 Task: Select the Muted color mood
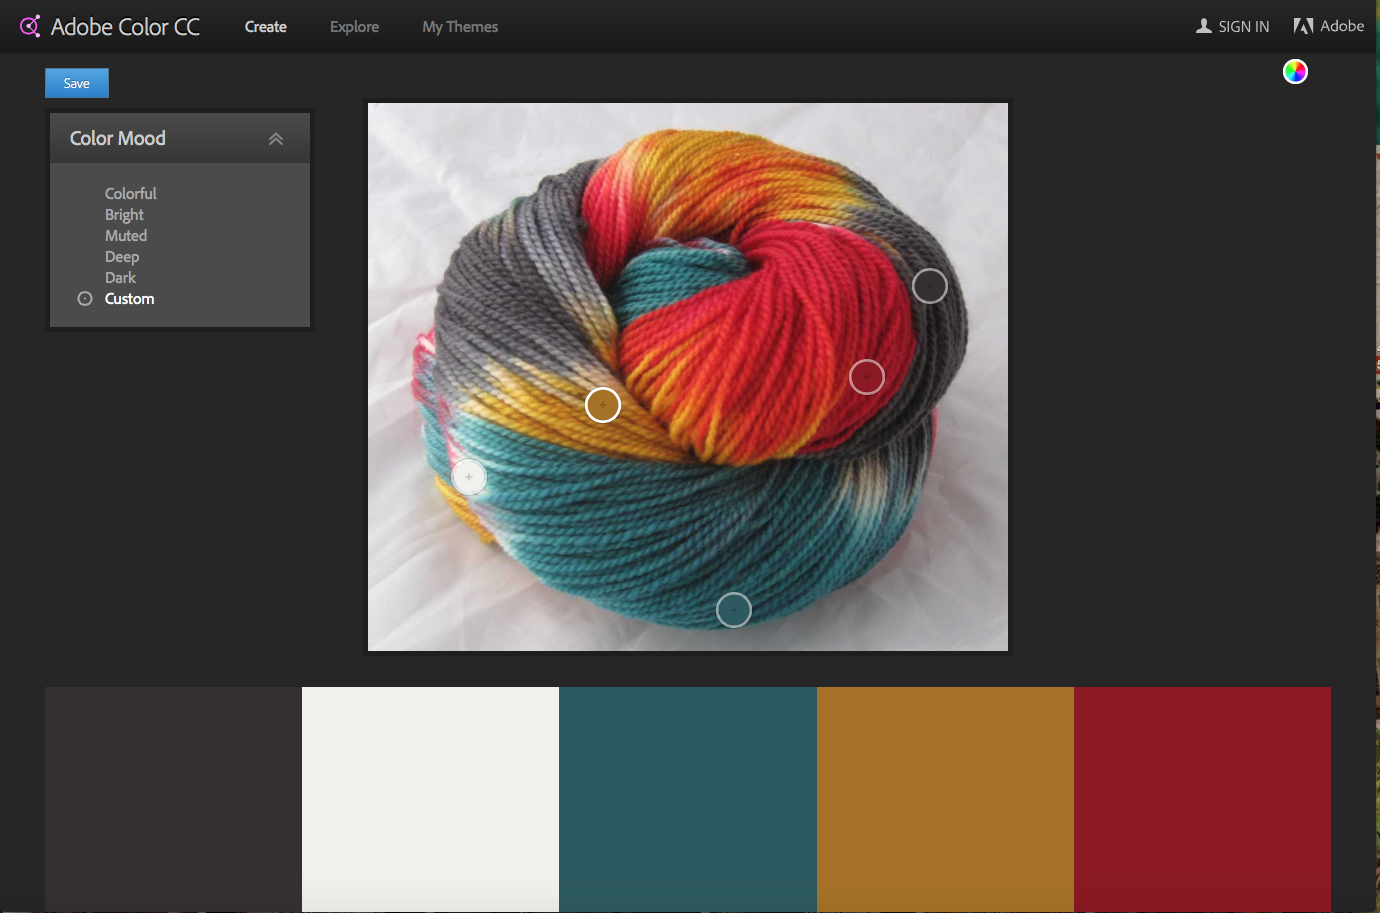126,235
